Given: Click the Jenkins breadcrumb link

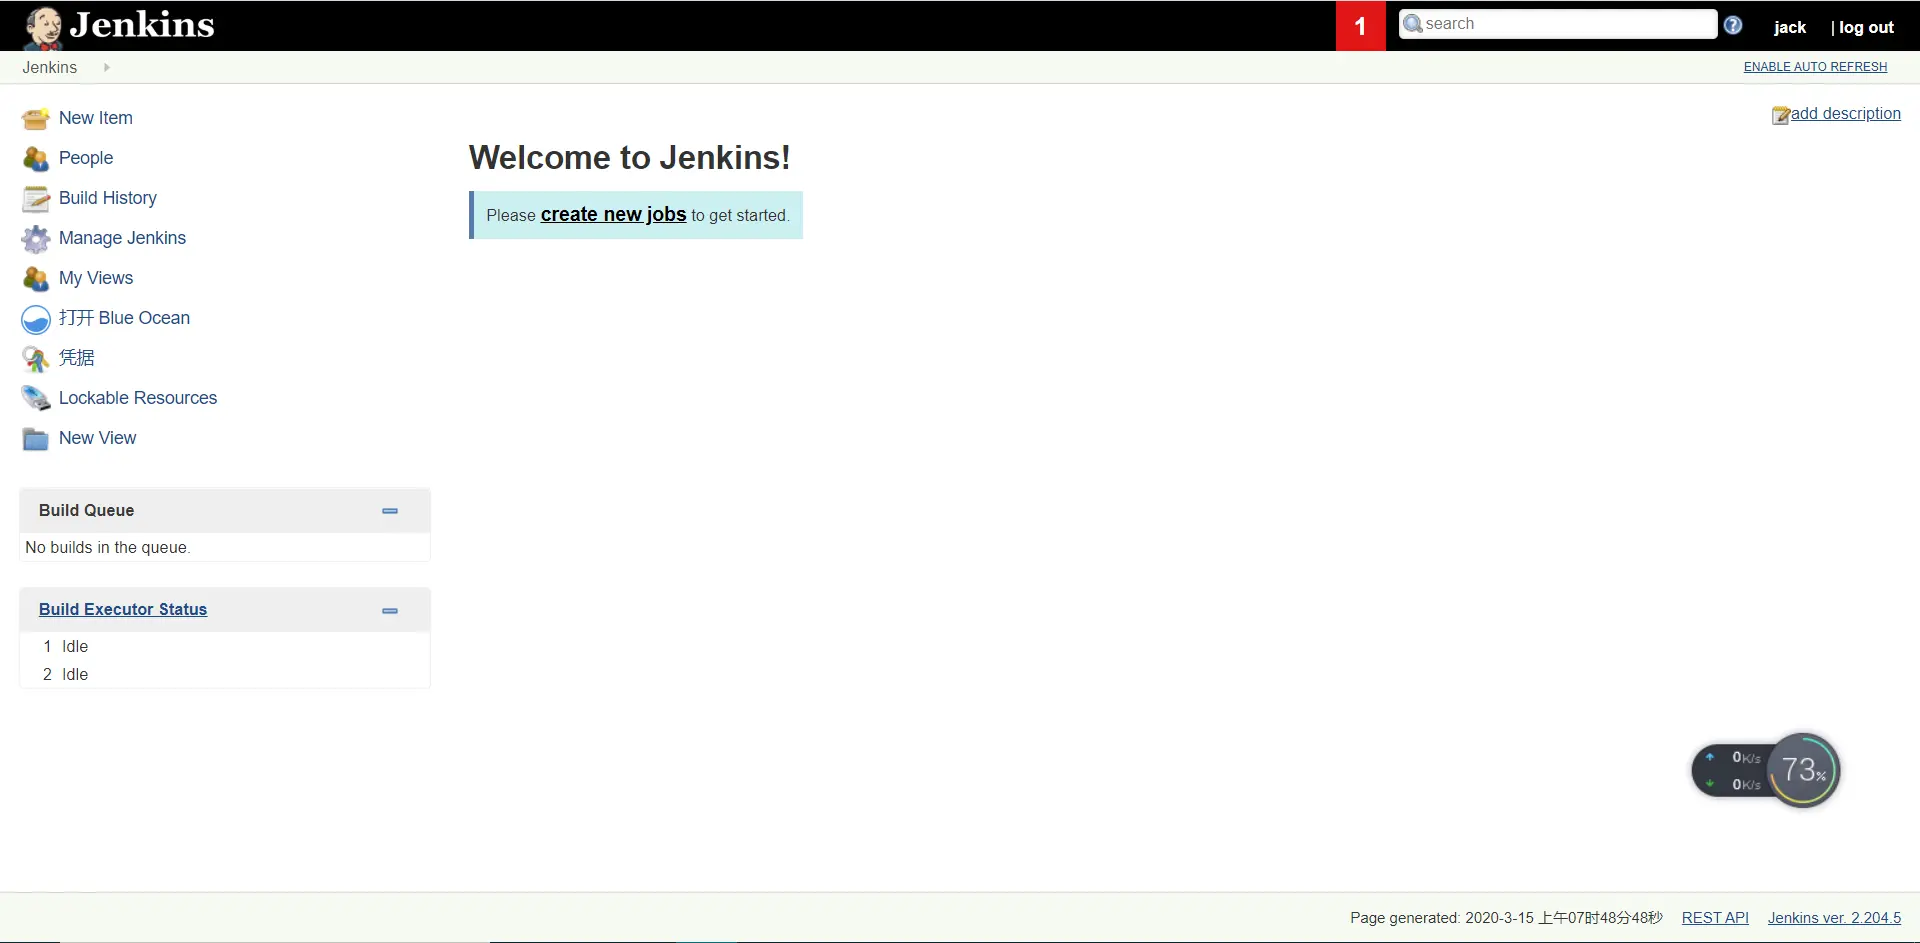Looking at the screenshot, I should tap(50, 68).
